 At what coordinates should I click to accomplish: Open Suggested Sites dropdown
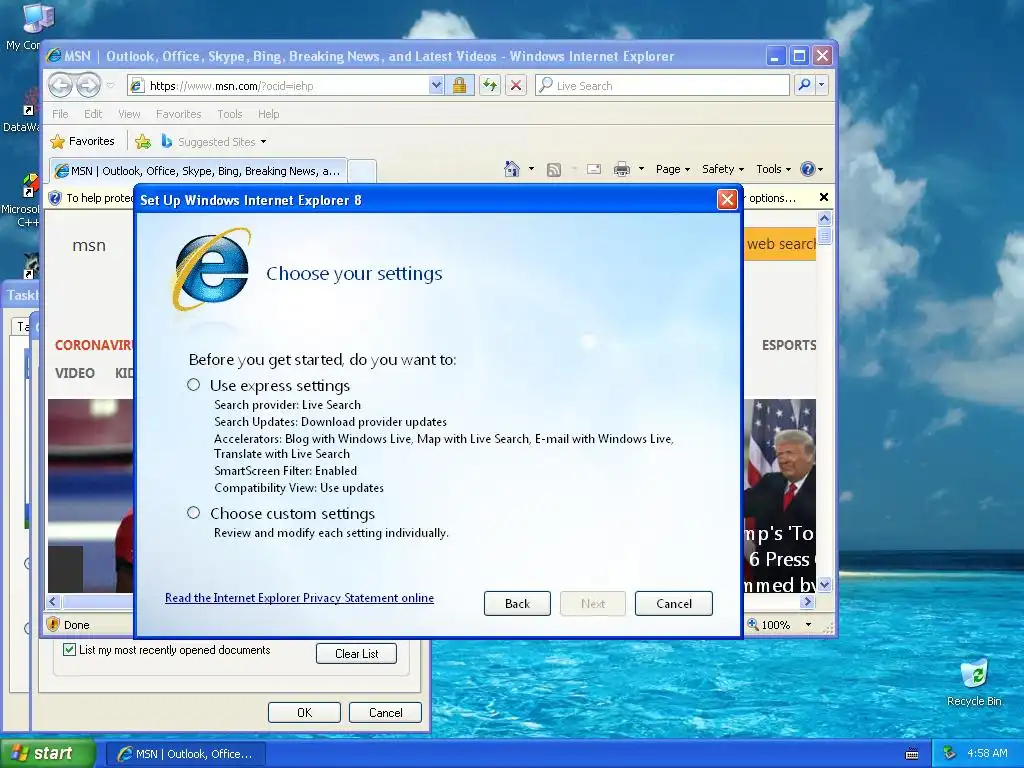(x=214, y=141)
